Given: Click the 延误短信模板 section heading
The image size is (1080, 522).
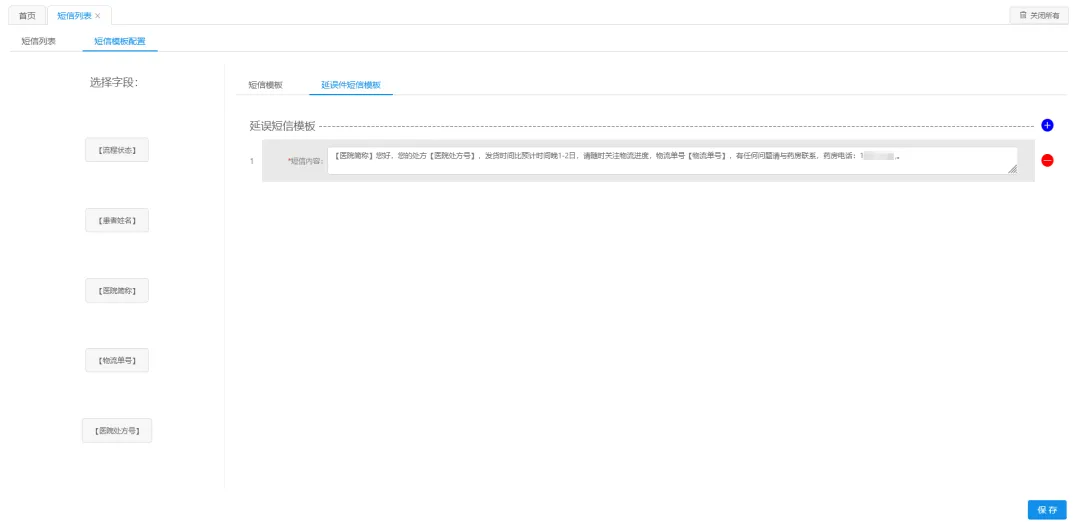Looking at the screenshot, I should click(x=282, y=127).
